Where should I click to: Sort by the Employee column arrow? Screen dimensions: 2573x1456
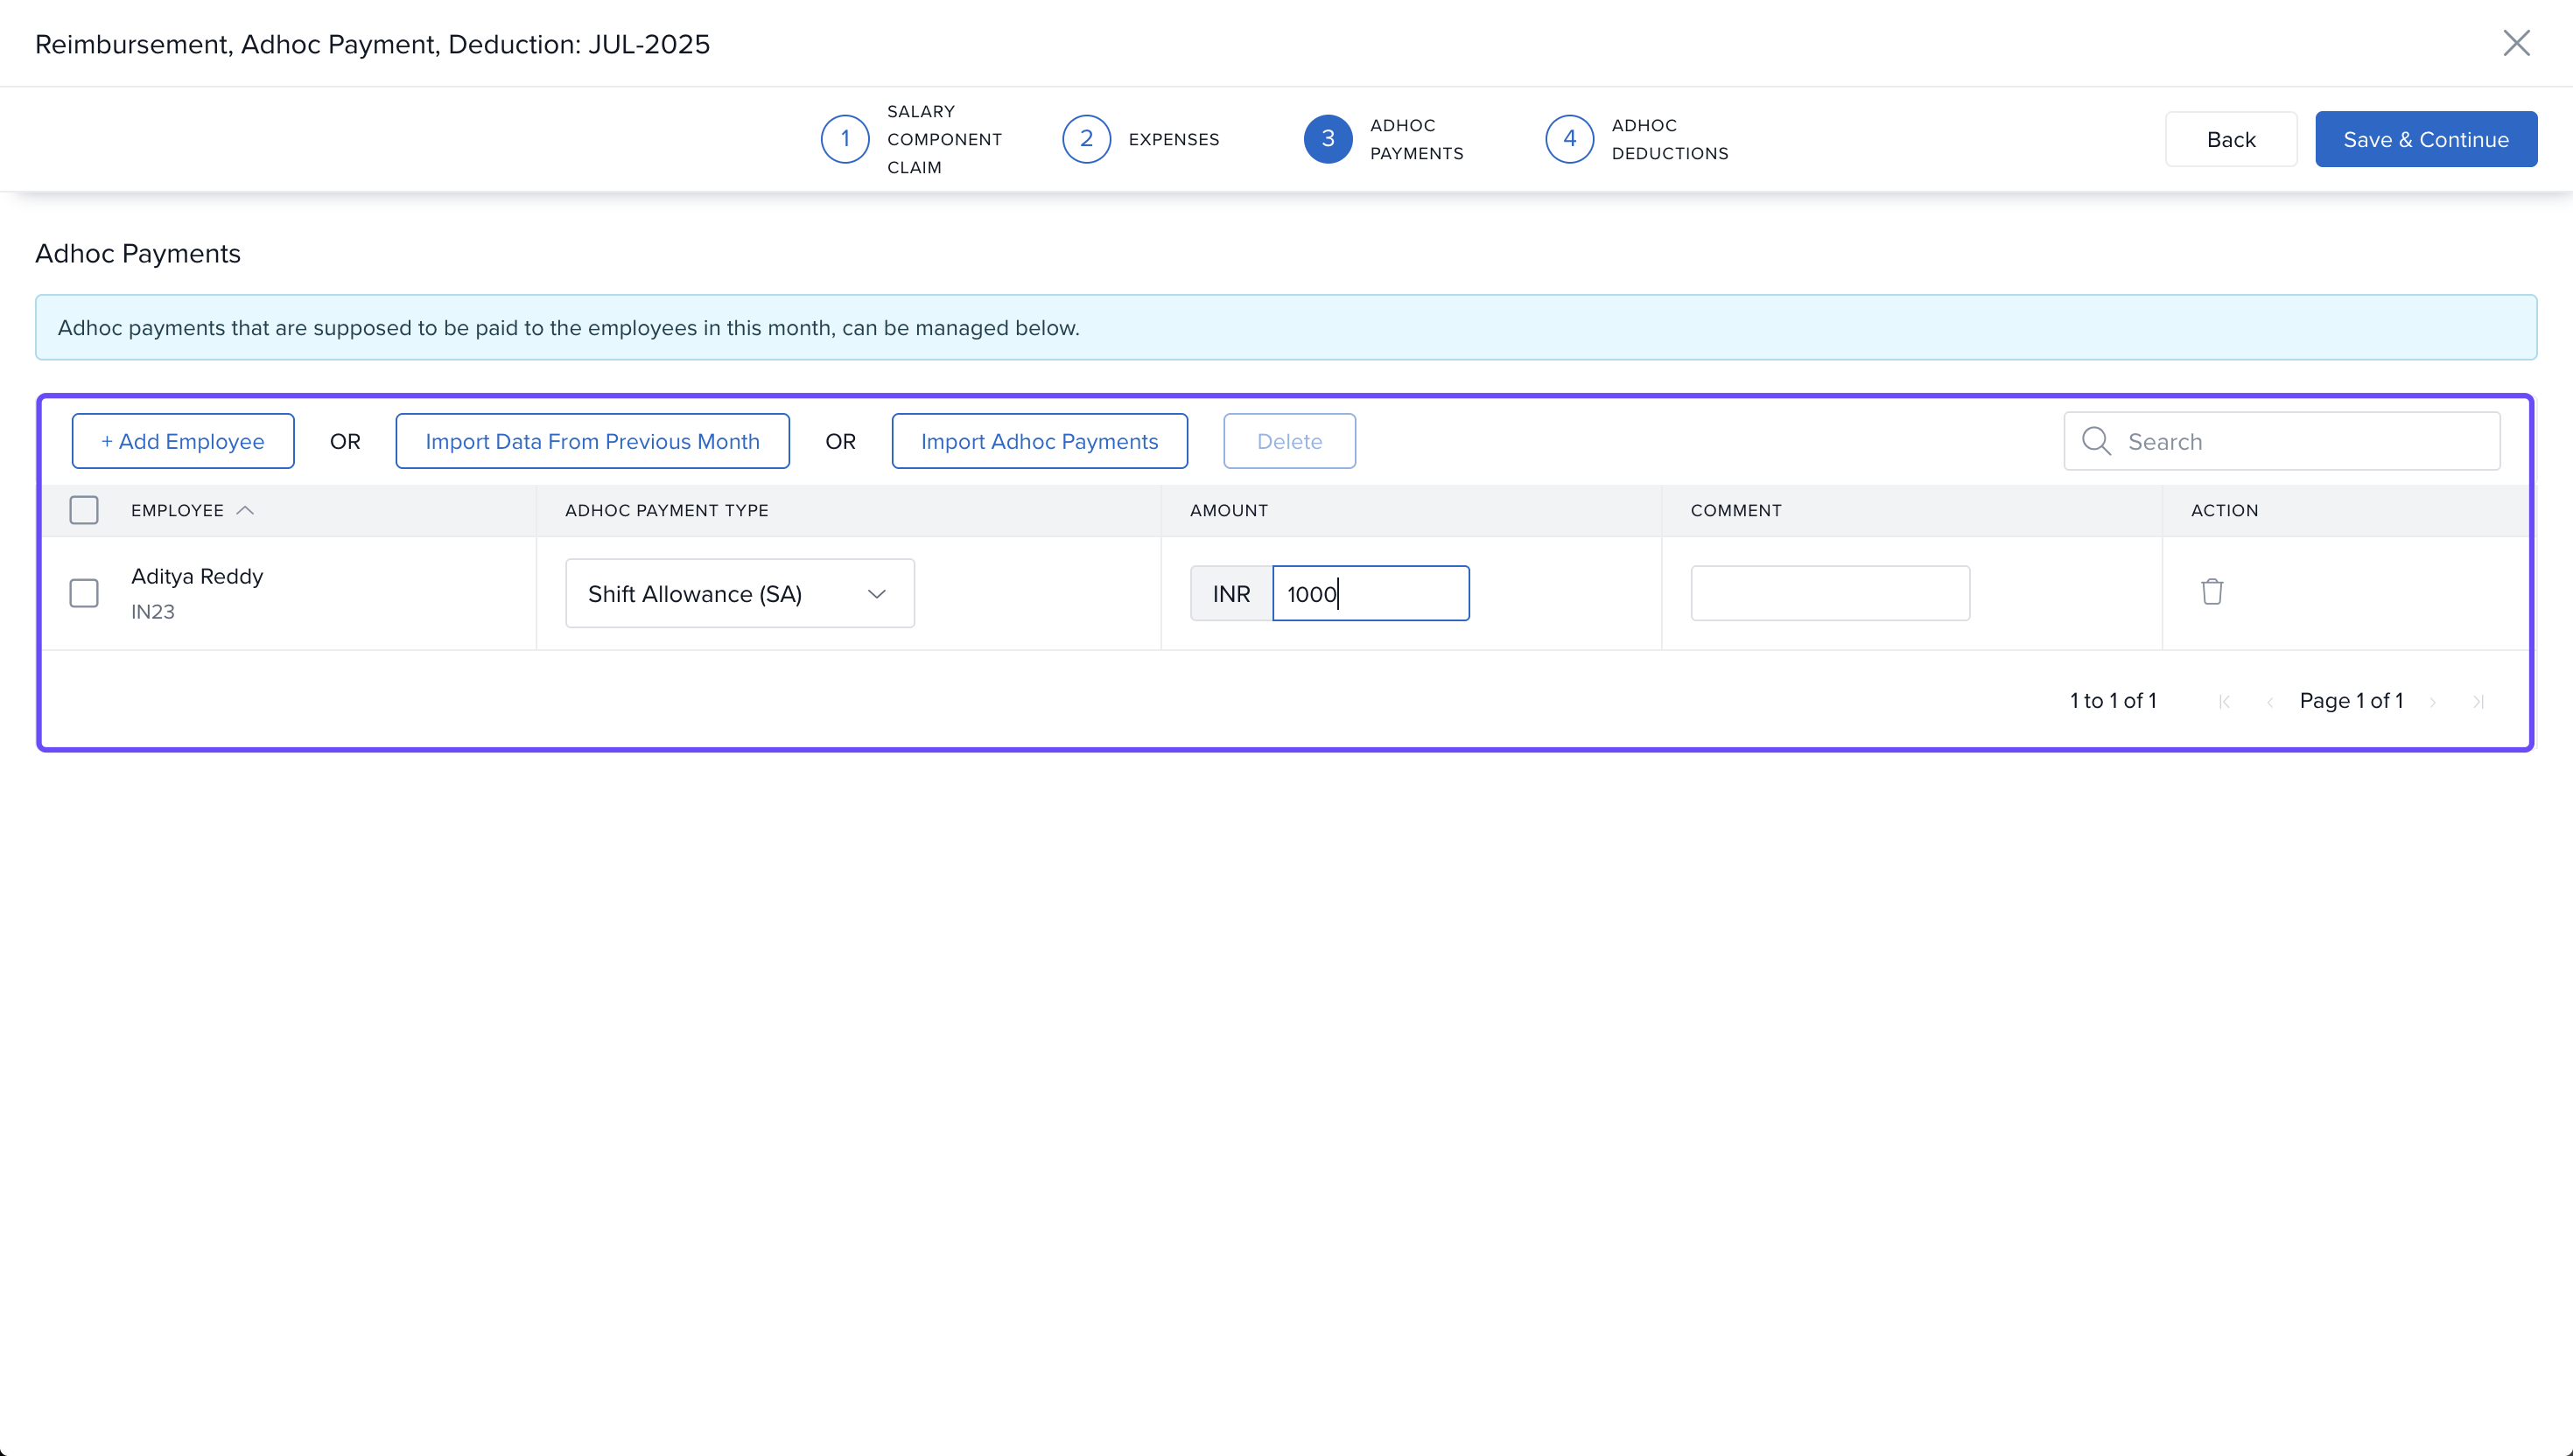(245, 510)
